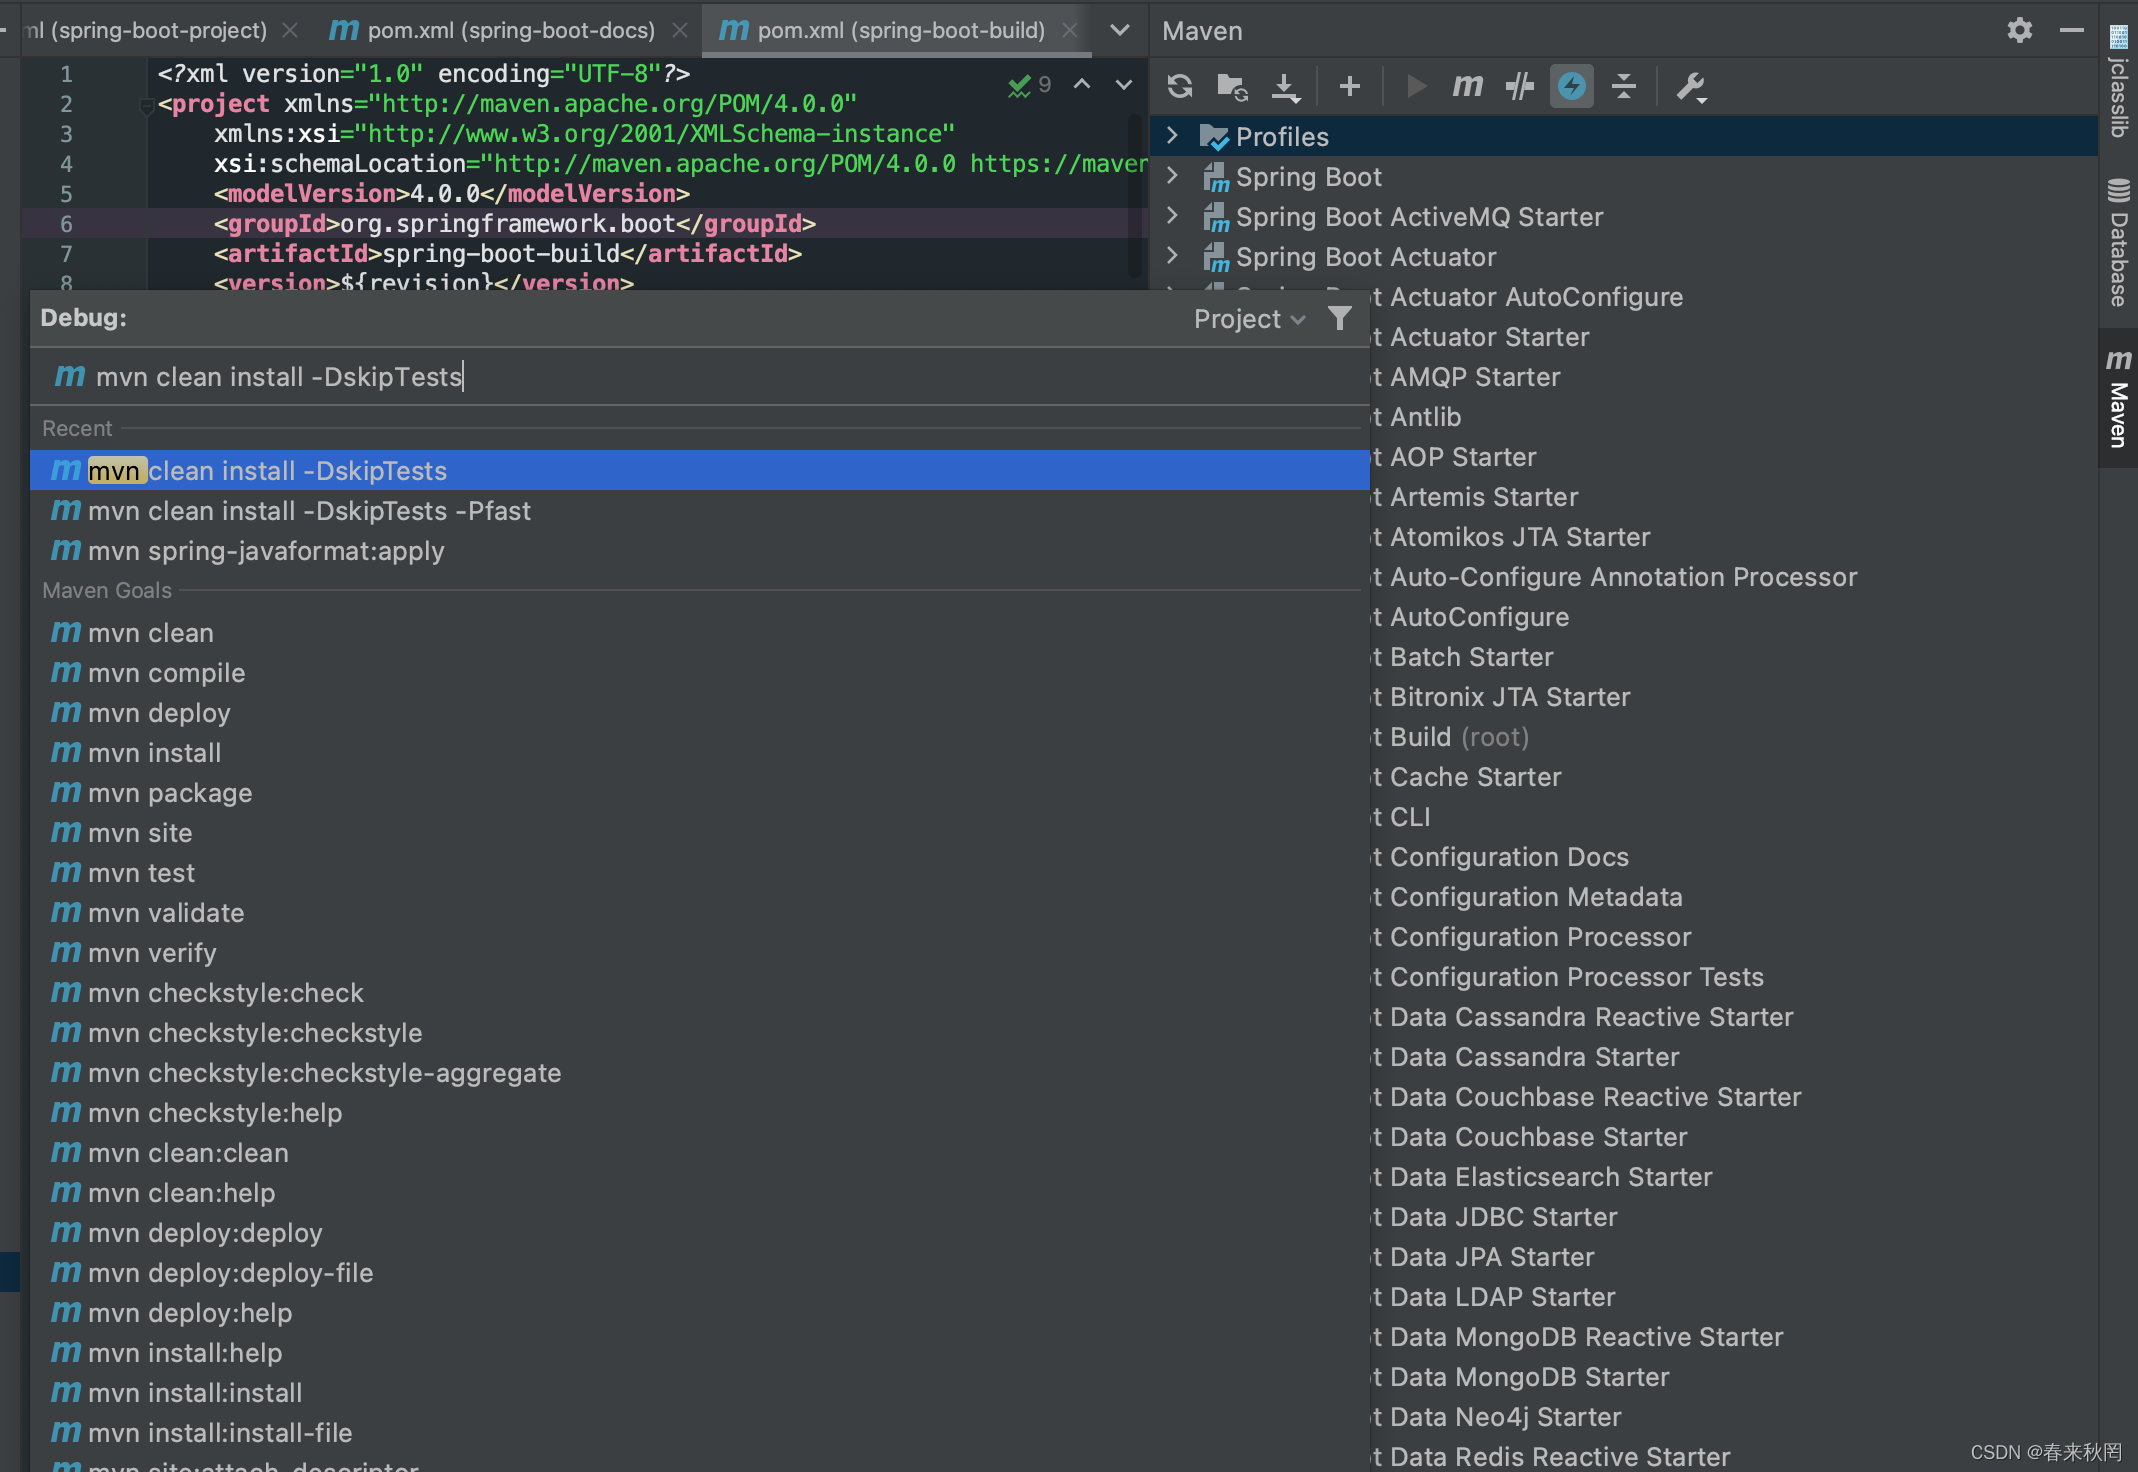The width and height of the screenshot is (2138, 1472).
Task: Go to next highlighted problem arrow
Action: [1124, 84]
